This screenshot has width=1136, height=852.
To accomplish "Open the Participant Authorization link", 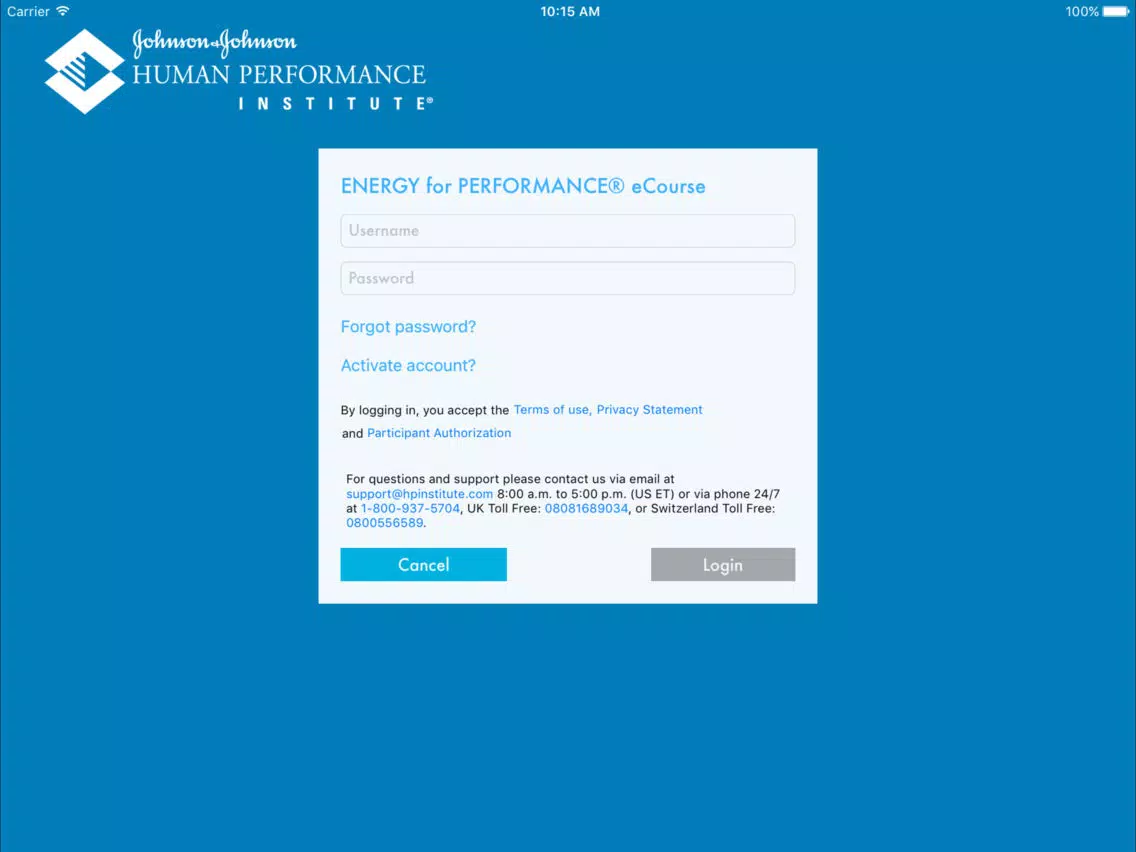I will pos(439,433).
